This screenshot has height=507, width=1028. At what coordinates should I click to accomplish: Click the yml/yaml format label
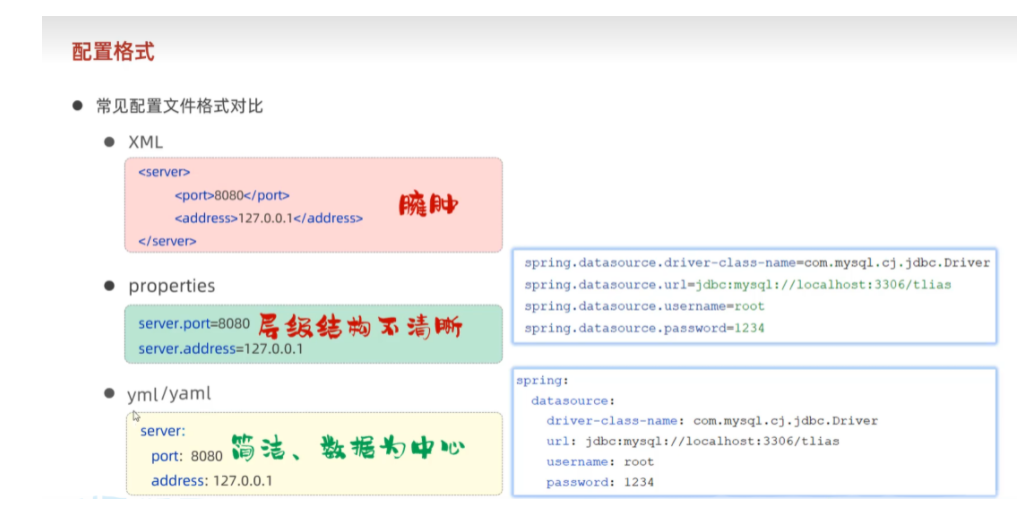(x=169, y=394)
